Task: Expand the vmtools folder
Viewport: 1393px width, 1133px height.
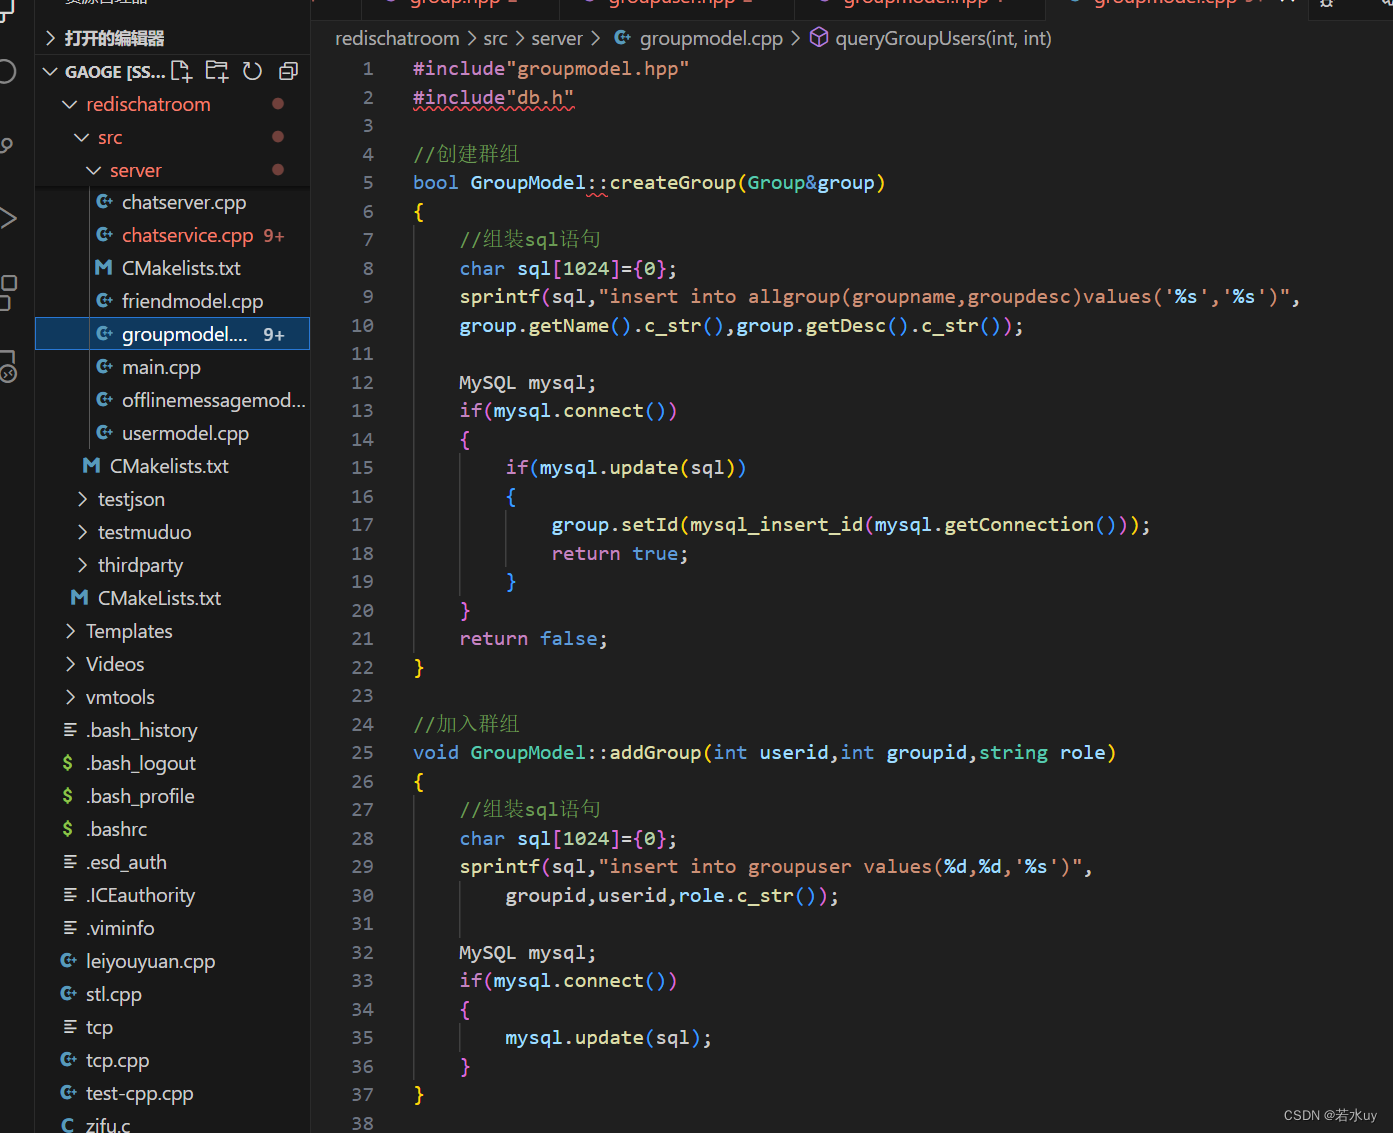Action: click(70, 697)
